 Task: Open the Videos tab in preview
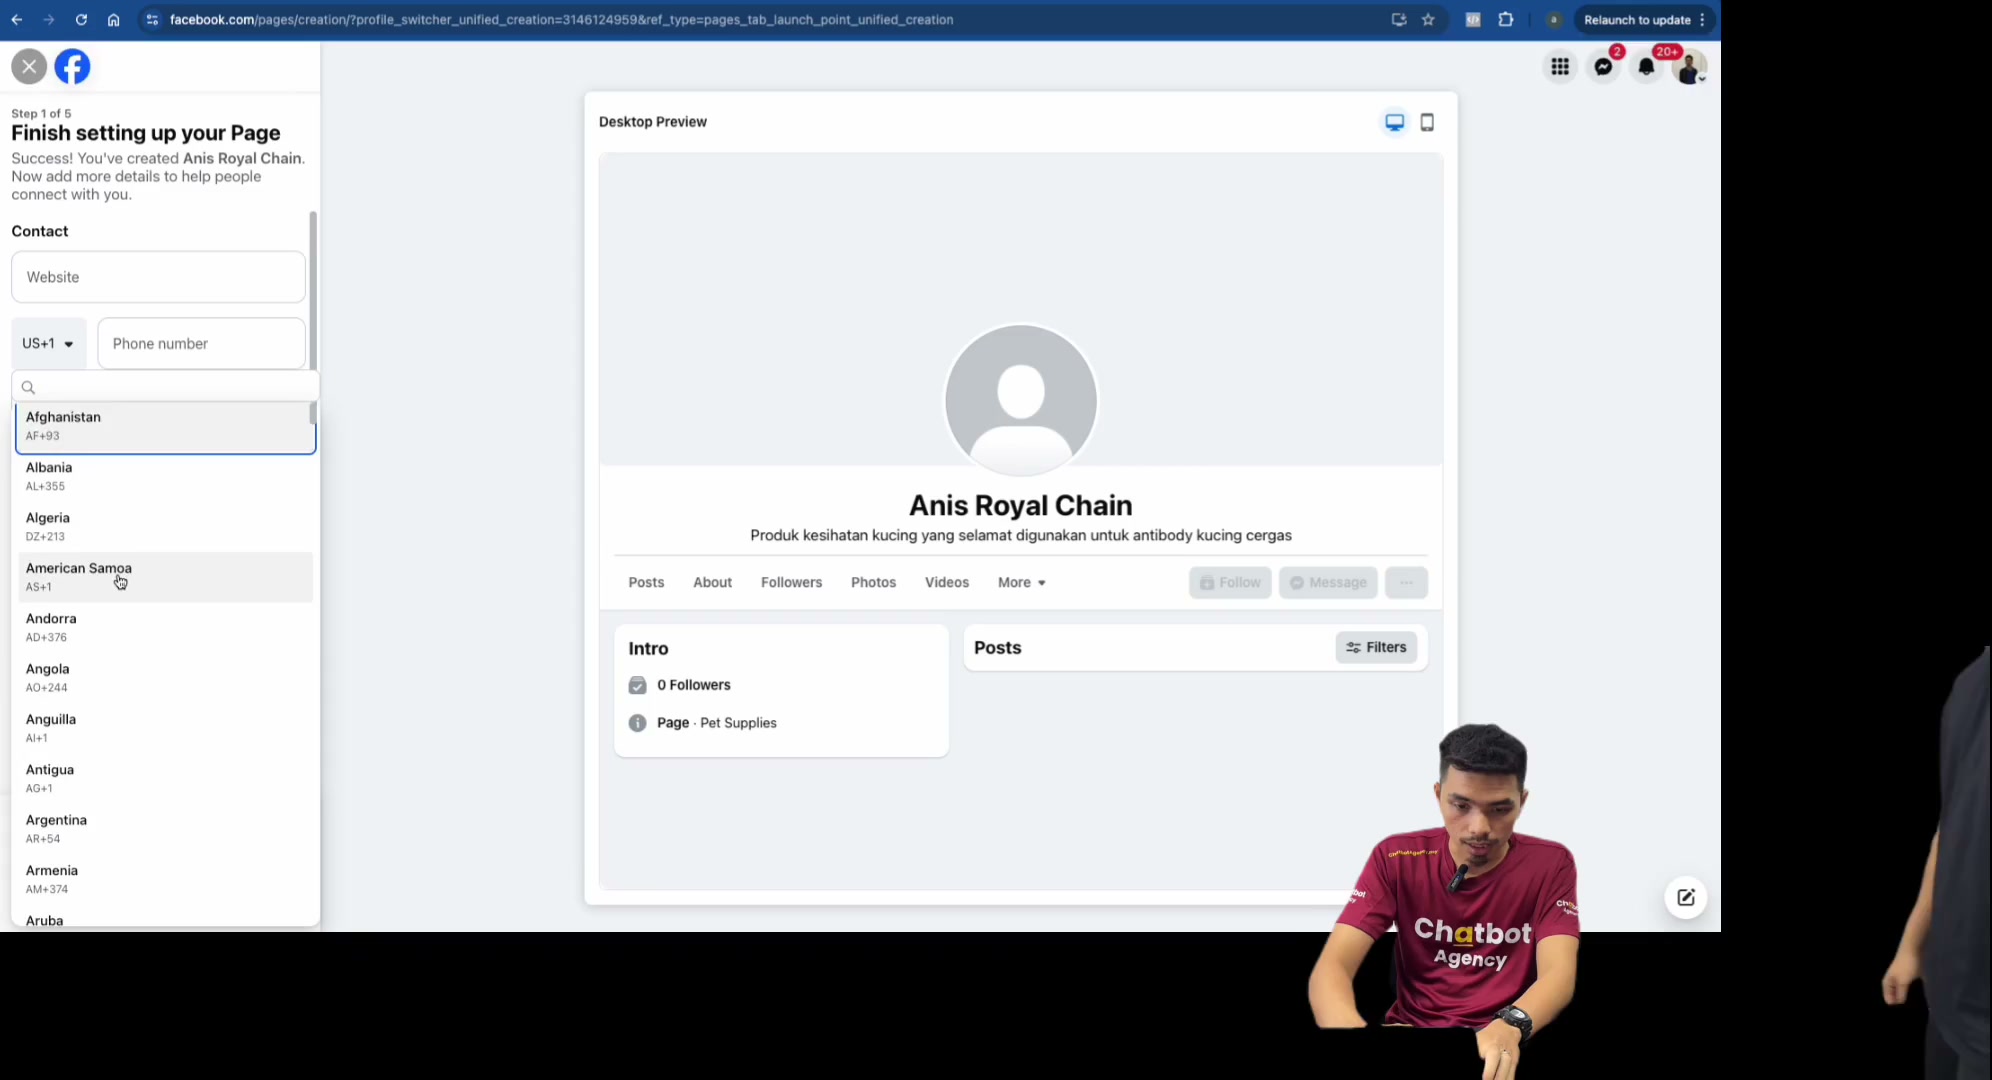point(947,582)
